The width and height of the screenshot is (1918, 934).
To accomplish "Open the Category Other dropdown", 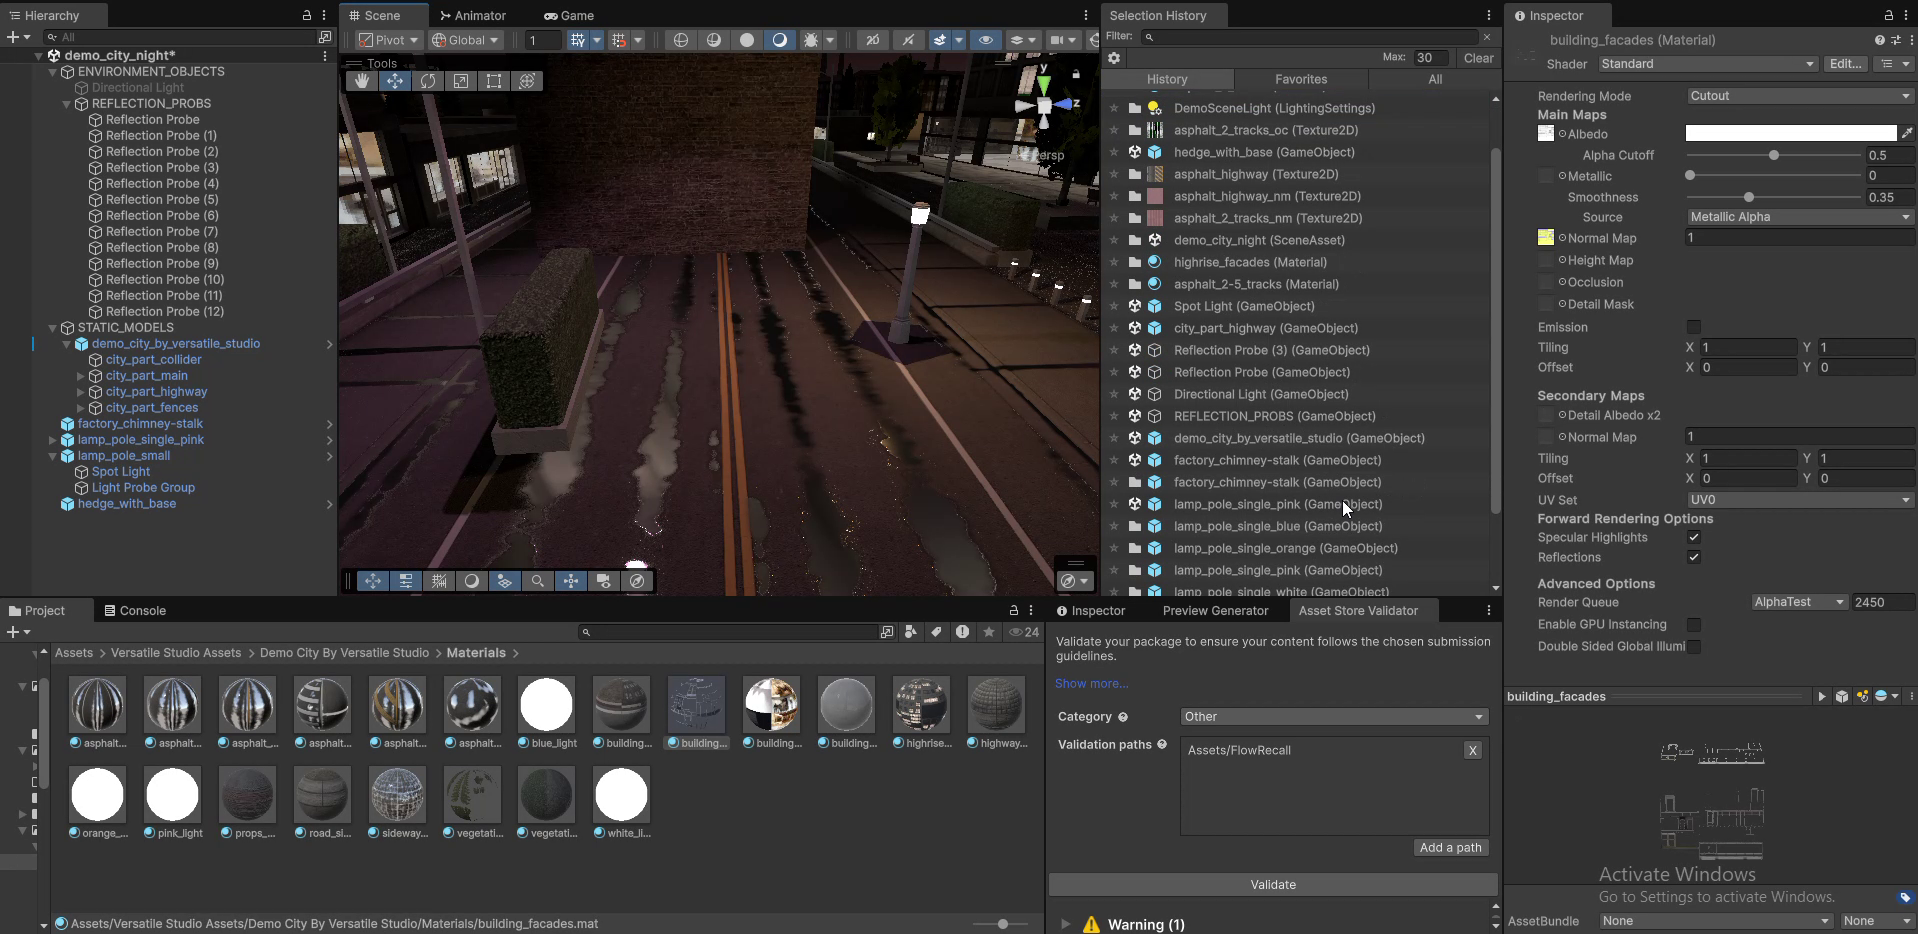I will (x=1334, y=716).
